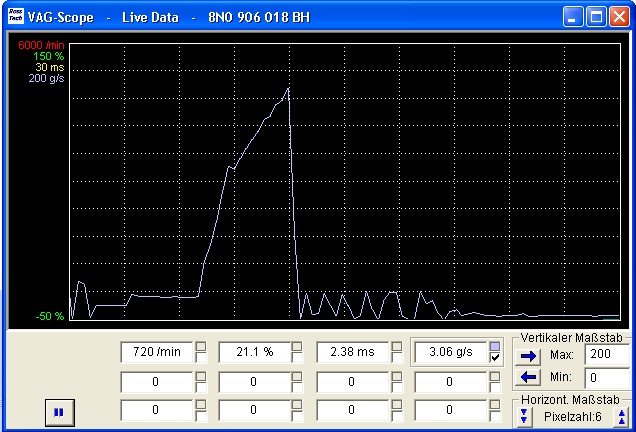Viewport: 636px width, 432px height.
Task: Click the arrow button right of Pixelzahl
Action: tap(621, 416)
